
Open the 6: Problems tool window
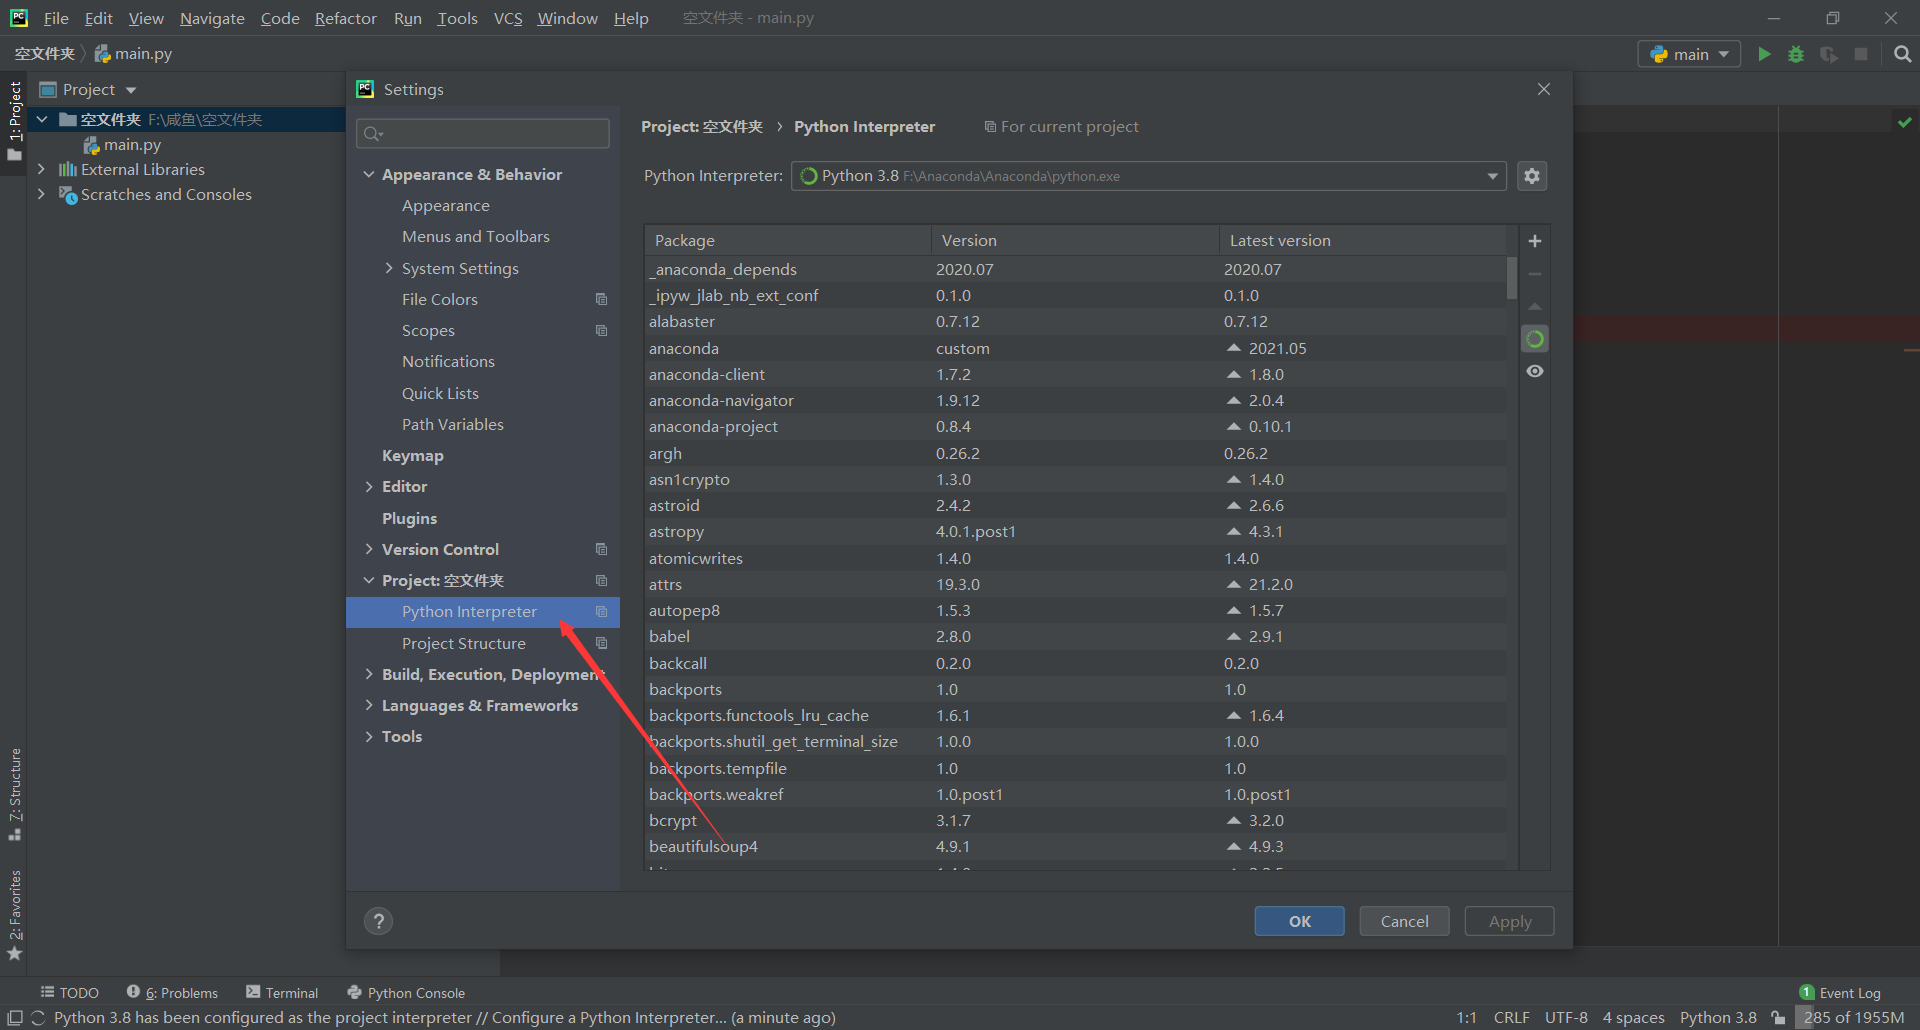click(172, 993)
